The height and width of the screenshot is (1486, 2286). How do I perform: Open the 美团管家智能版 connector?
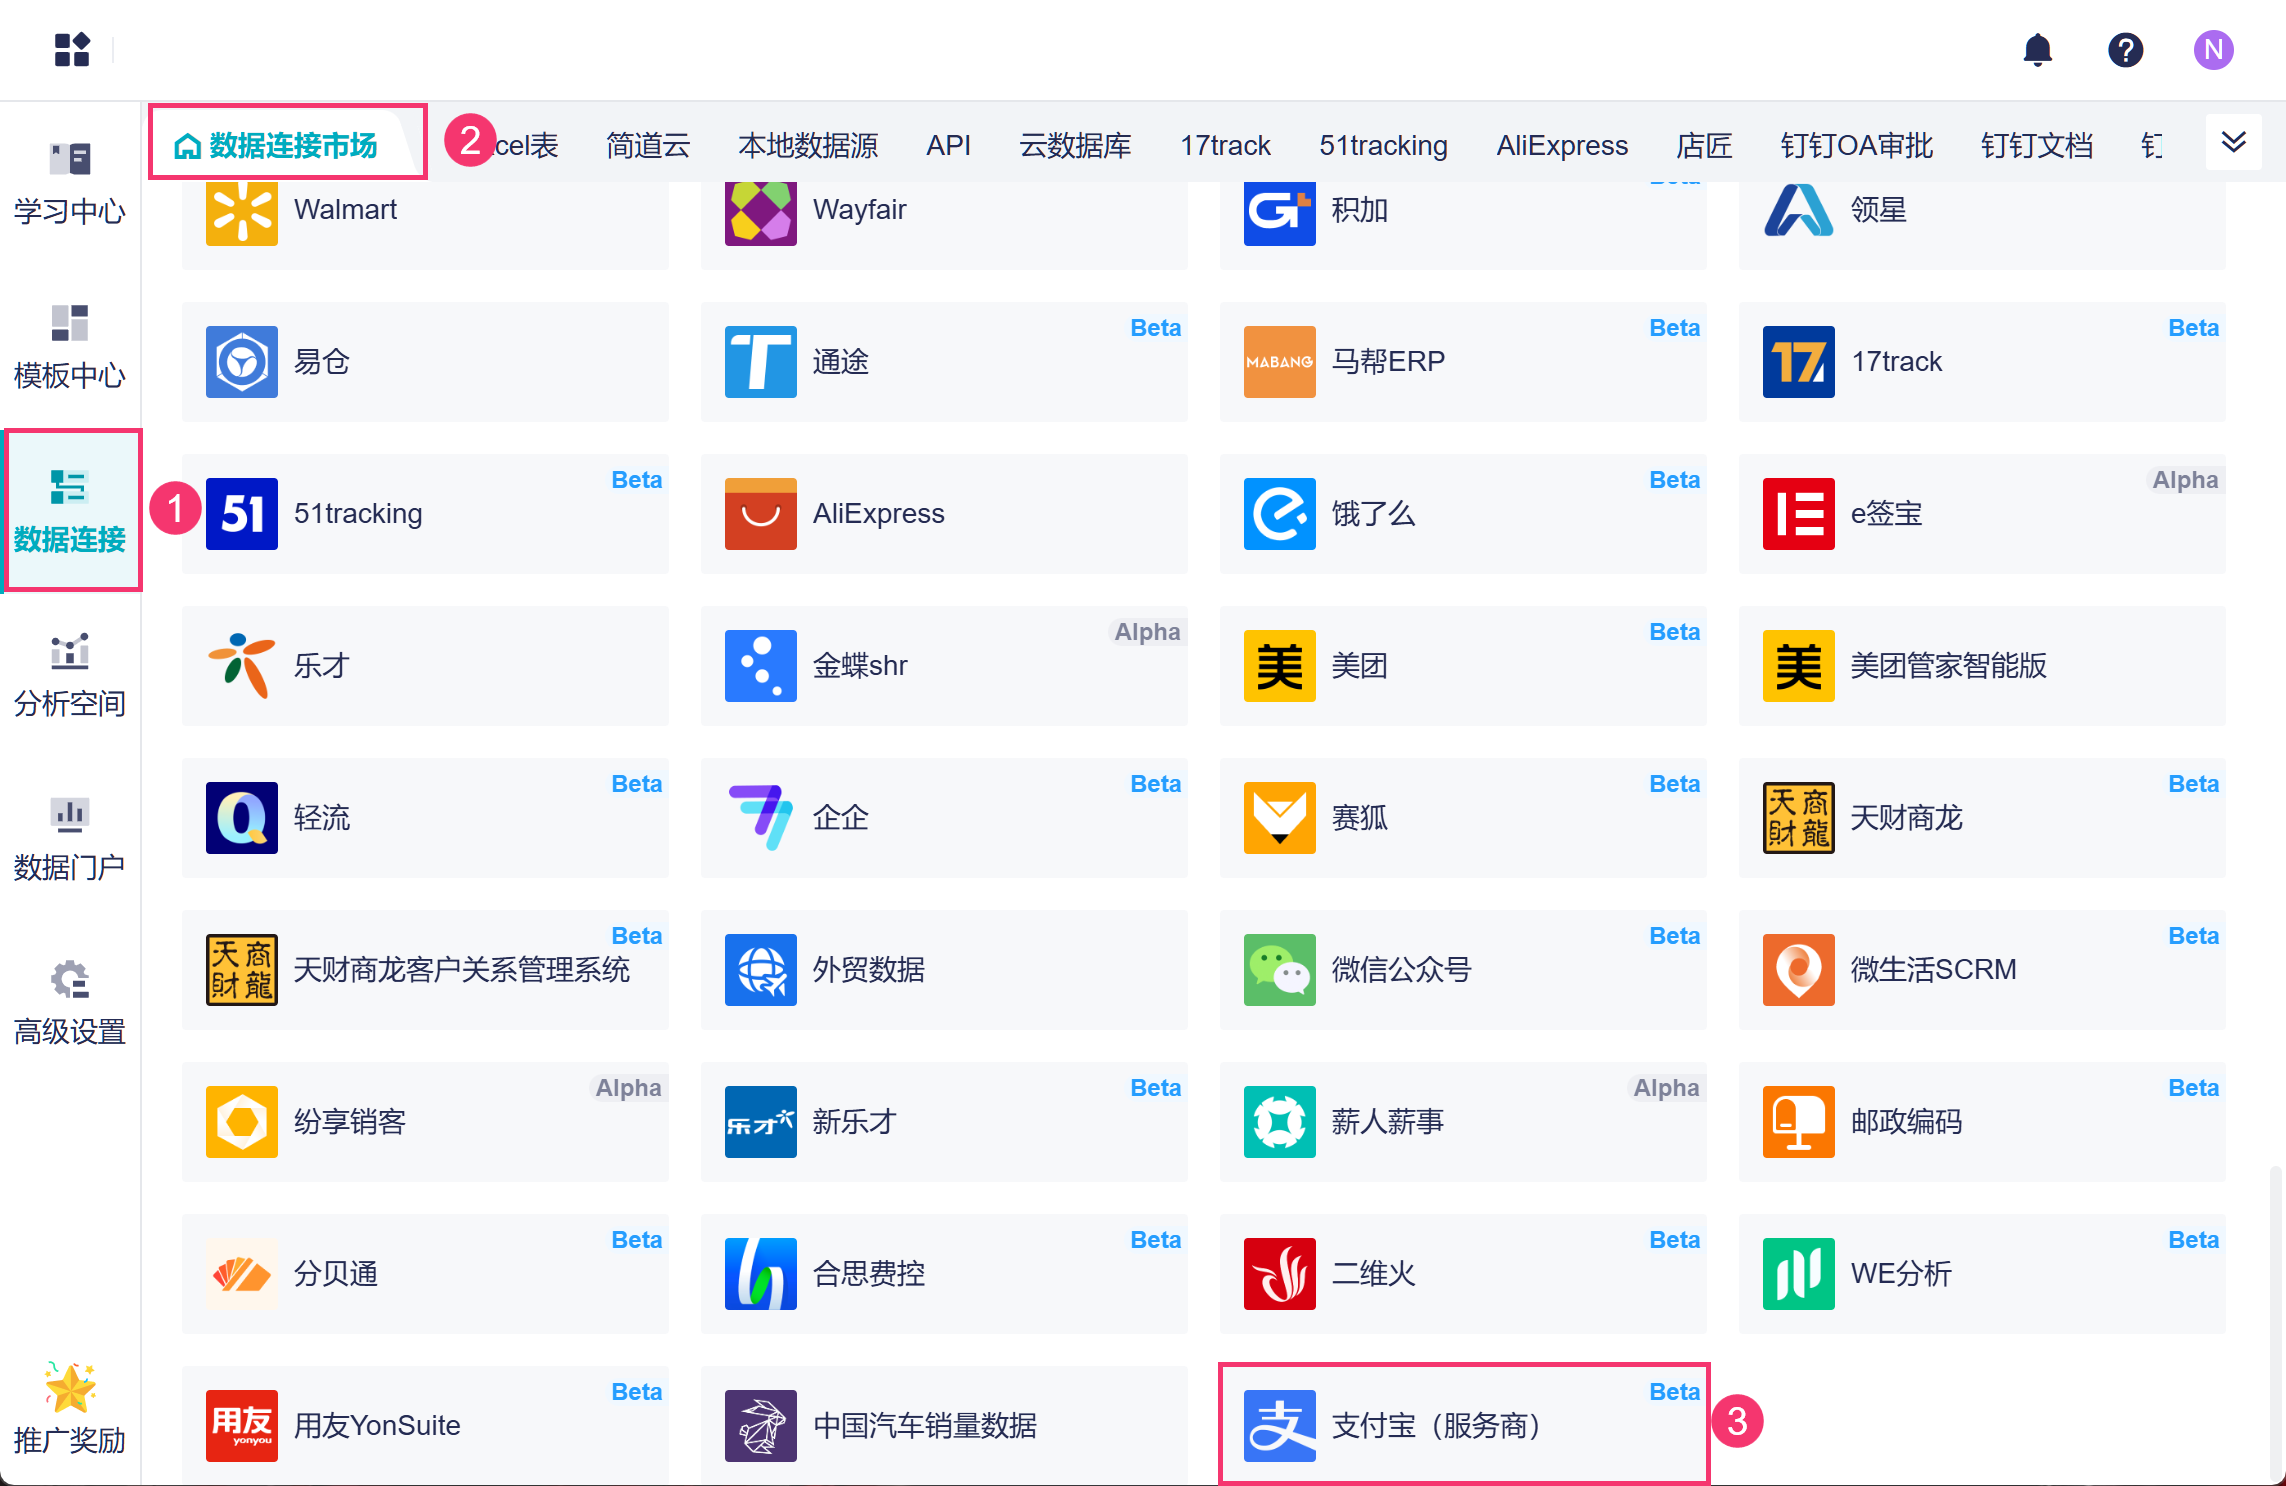click(1982, 666)
